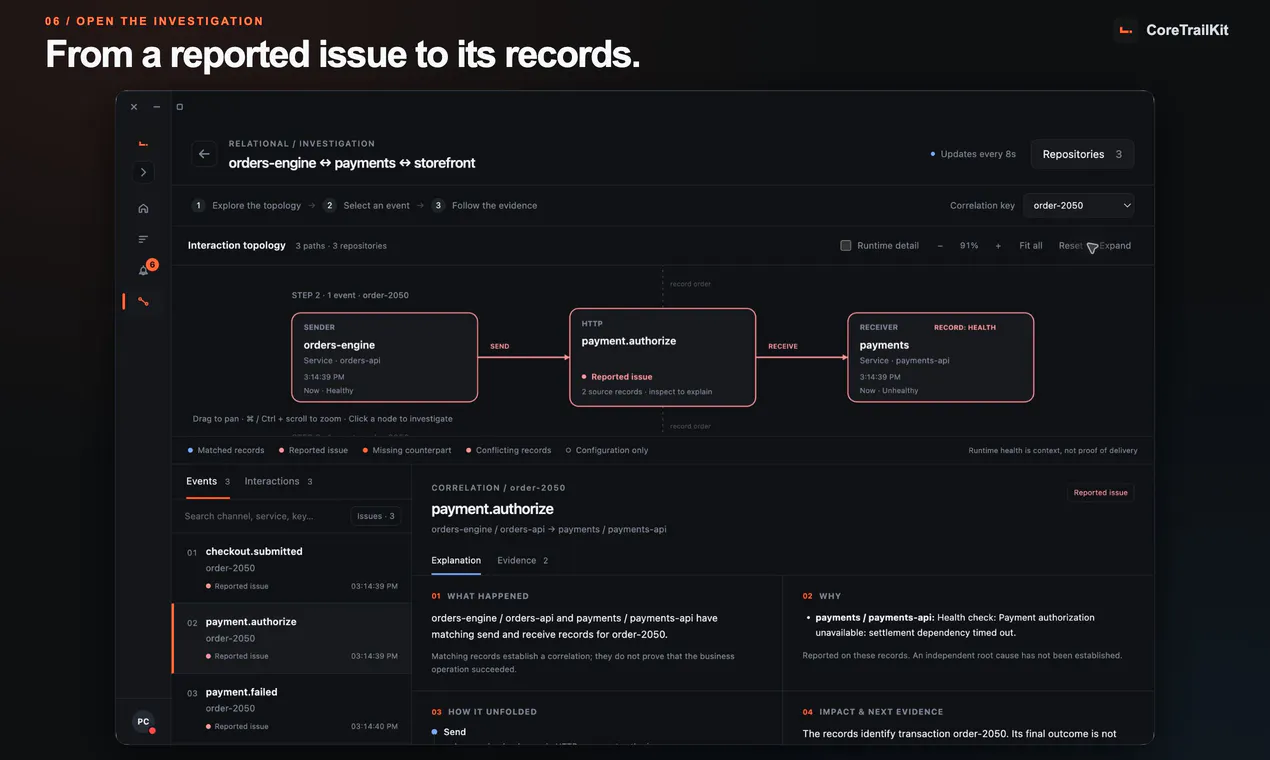Screen dimensions: 1270x760
Task: Open notifications bell with 6 badge
Action: 144,270
